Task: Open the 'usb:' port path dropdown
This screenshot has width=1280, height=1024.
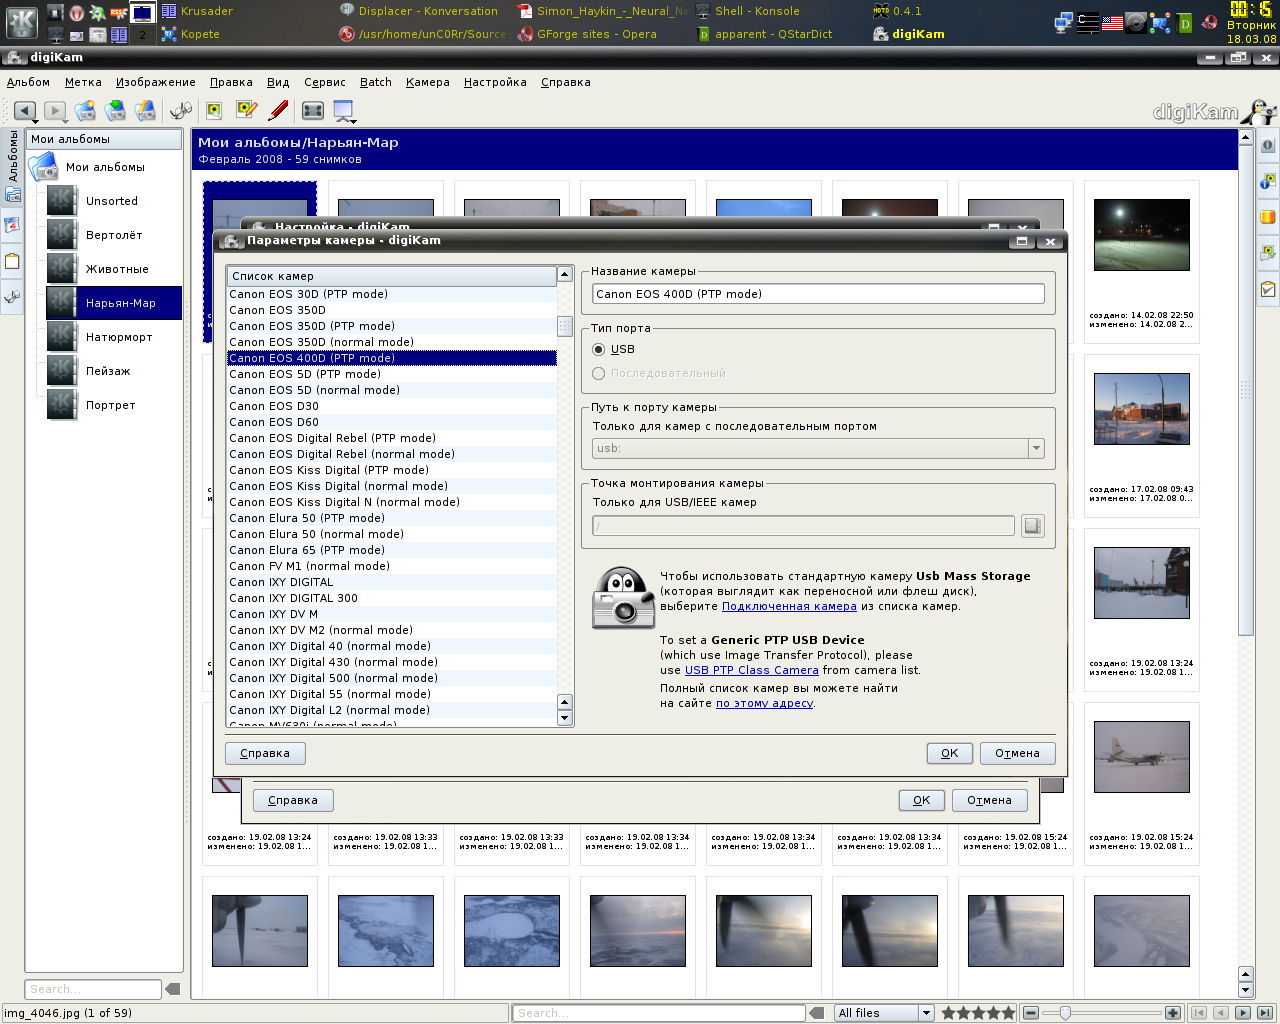Action: 1036,449
